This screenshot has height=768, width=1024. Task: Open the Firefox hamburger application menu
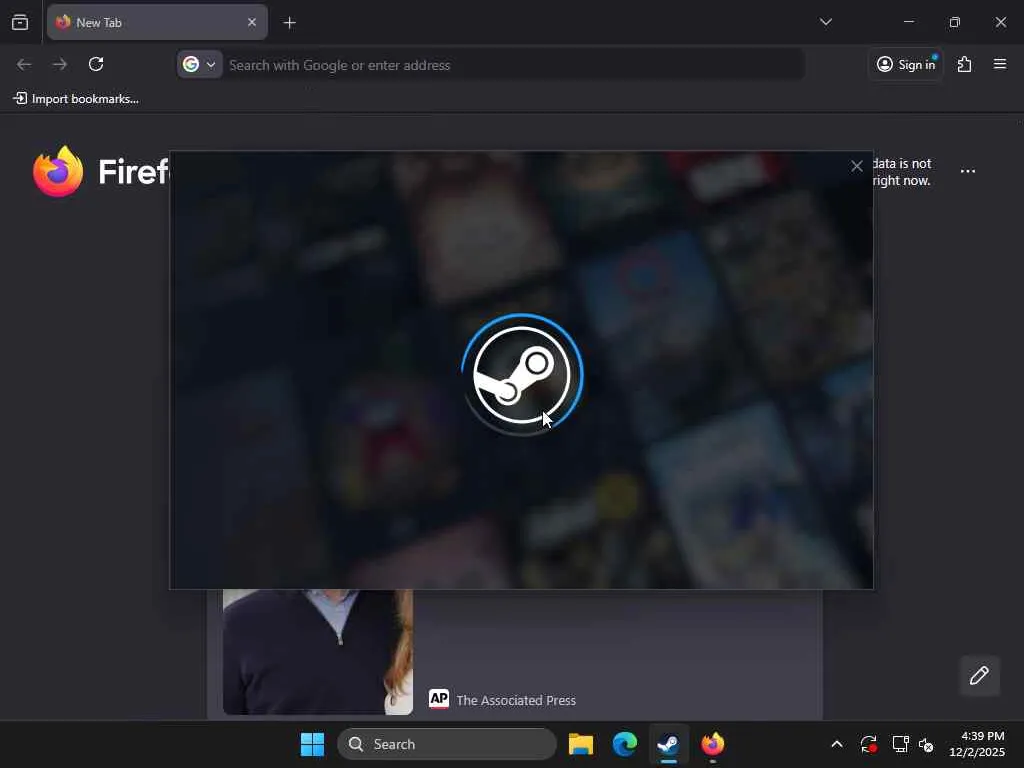(1000, 64)
